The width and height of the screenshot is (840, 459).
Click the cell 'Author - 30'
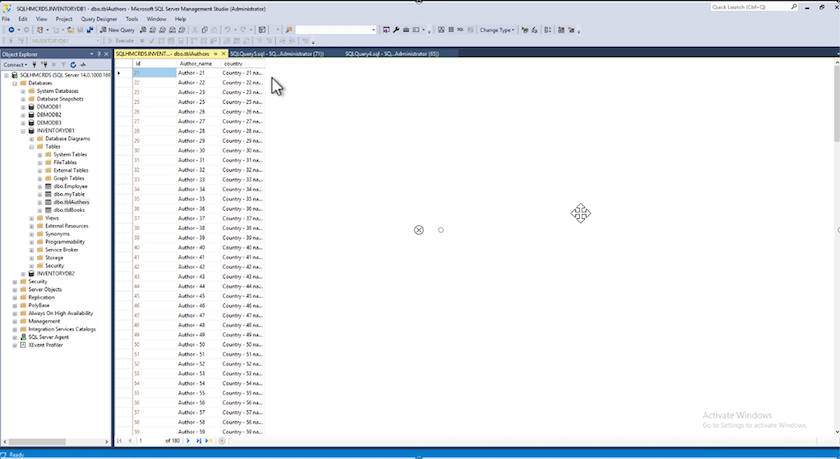click(199, 151)
